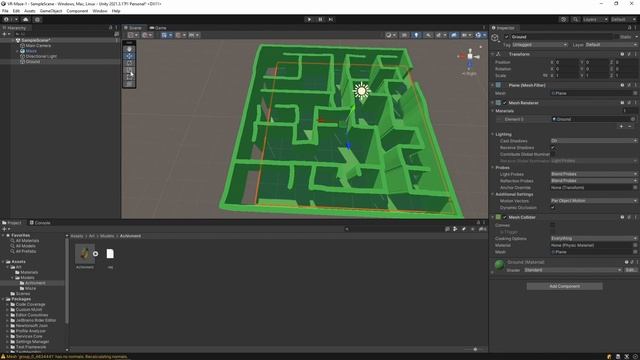Viewport: 640px width, 360px height.
Task: Open Cast Shadows dropdown
Action: [594, 141]
